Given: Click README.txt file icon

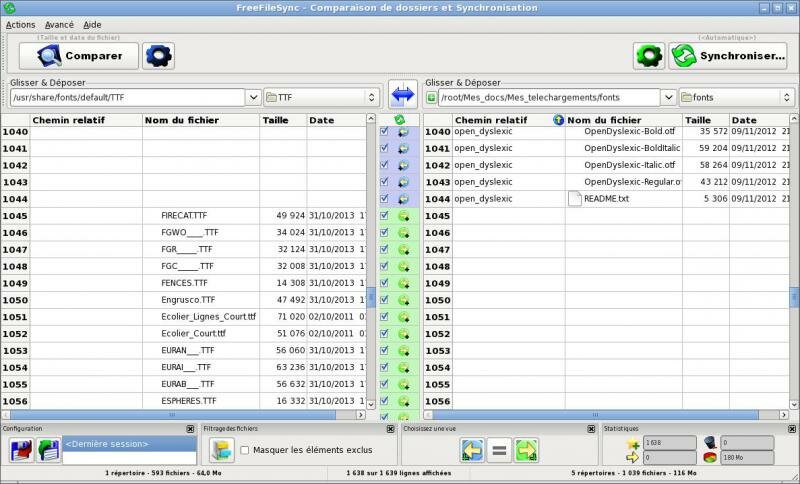Looking at the screenshot, I should point(575,199).
